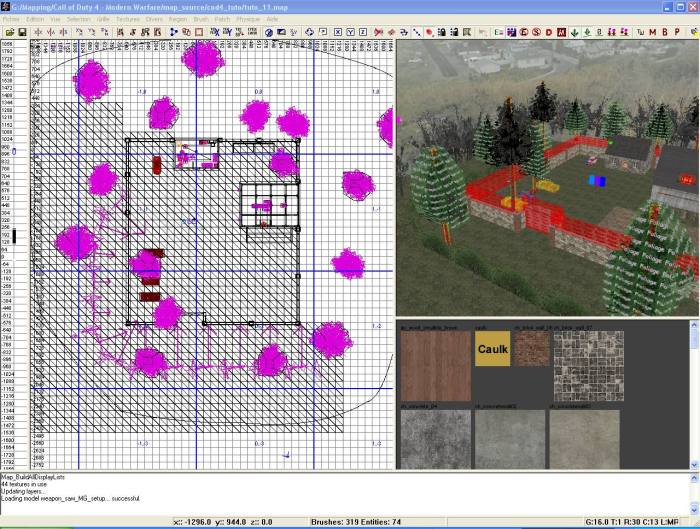This screenshot has width=700, height=529.
Task: Click the Flip Y-axis brush icon
Action: [x=51, y=32]
